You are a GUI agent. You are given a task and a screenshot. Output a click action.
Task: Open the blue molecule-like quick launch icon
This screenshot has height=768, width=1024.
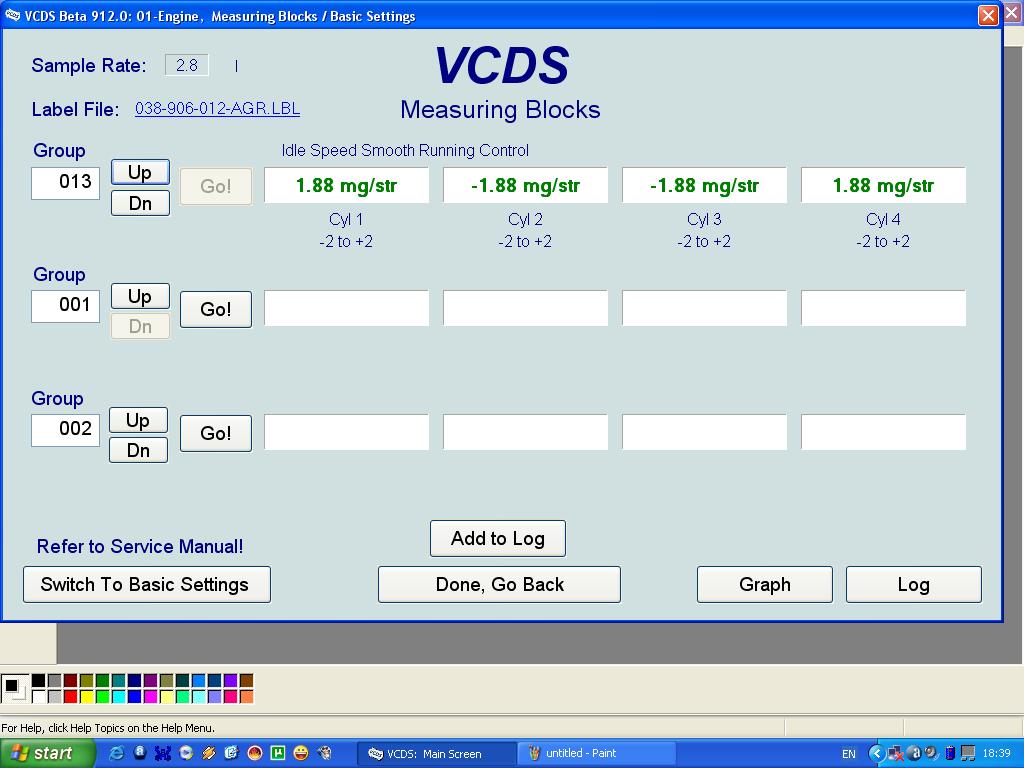163,753
